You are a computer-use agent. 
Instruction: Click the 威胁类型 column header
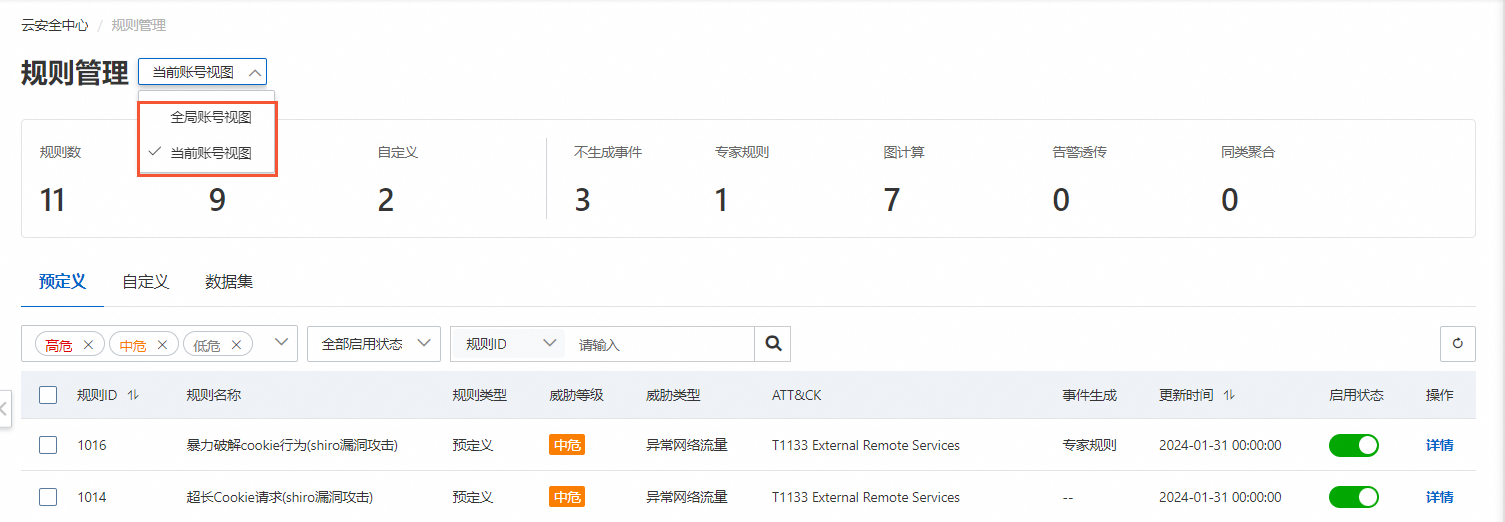tap(673, 395)
